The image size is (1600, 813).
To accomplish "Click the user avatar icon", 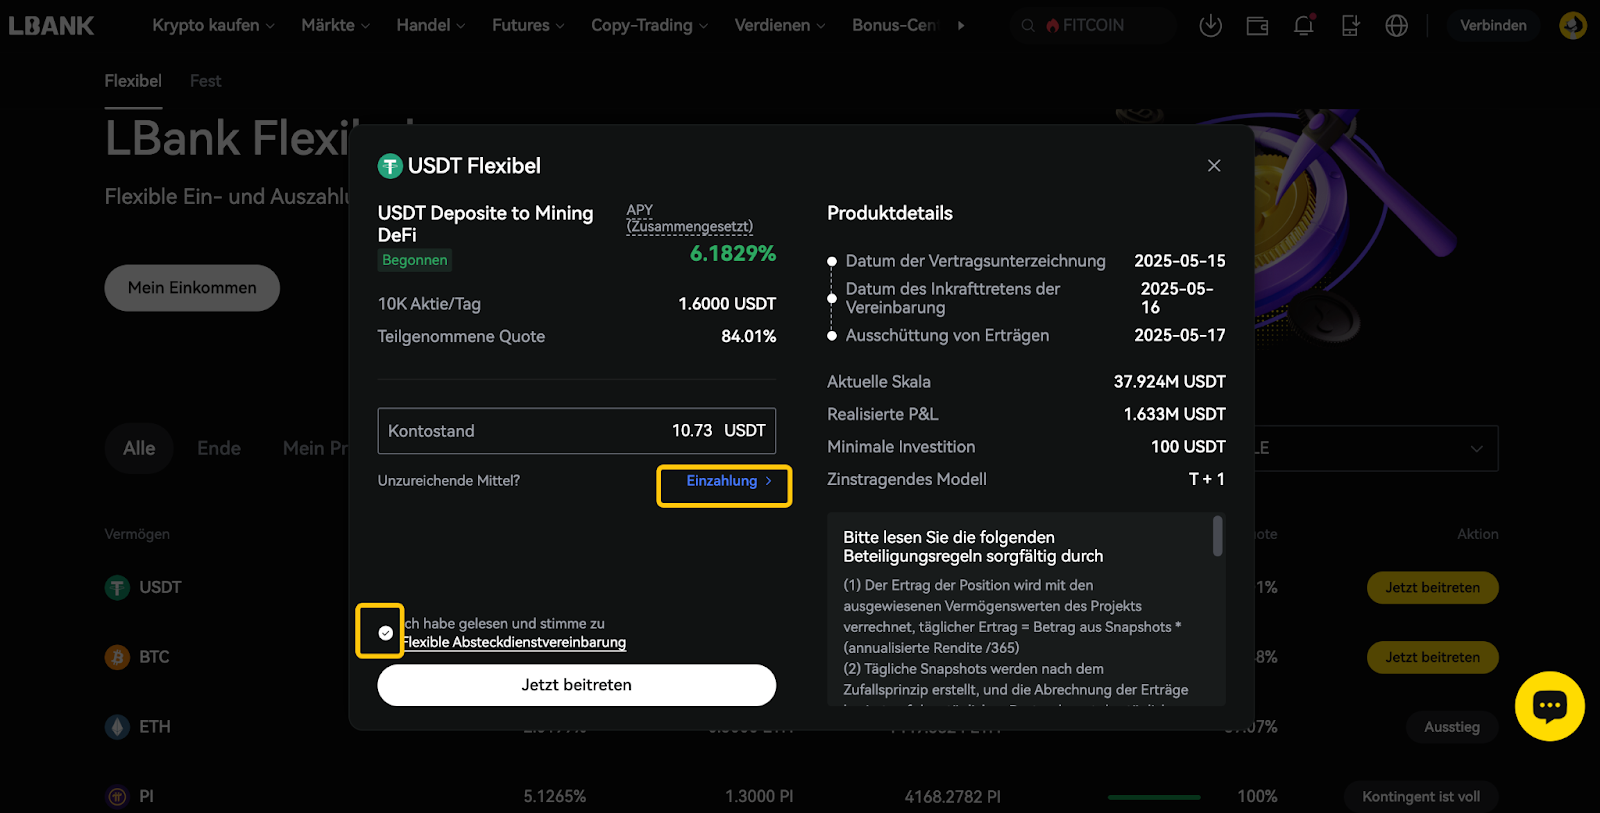I will coord(1573,25).
